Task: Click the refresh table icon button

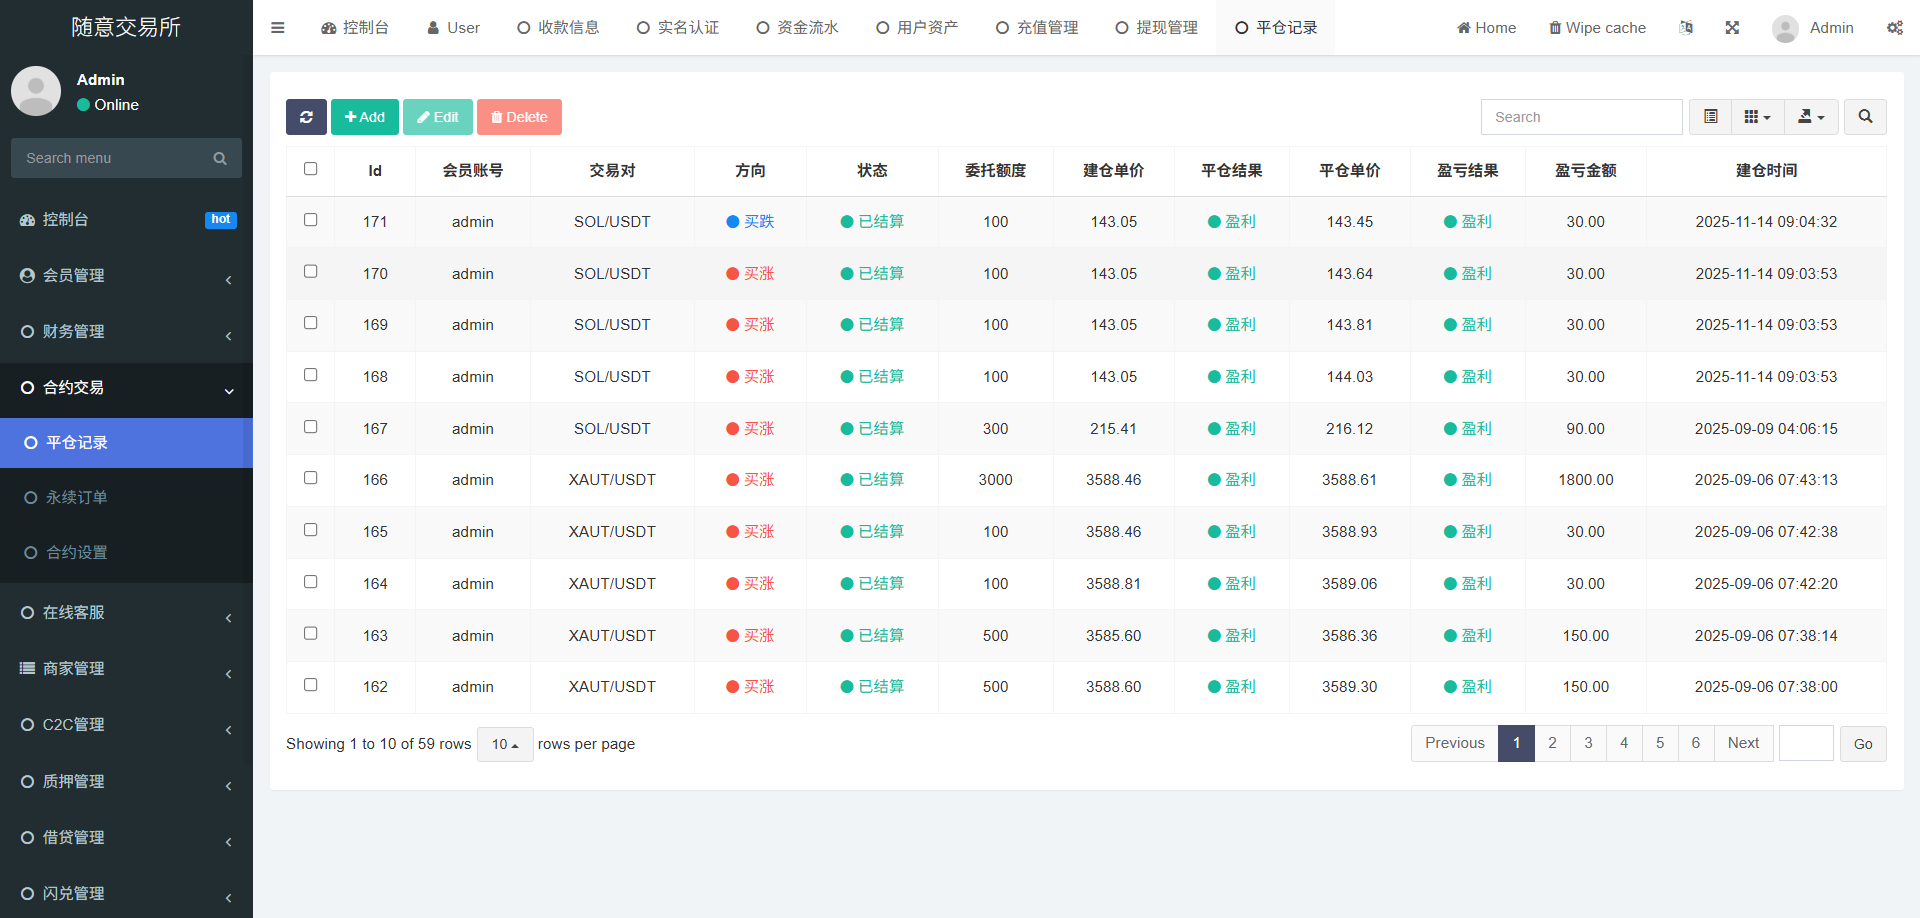Action: coord(306,117)
